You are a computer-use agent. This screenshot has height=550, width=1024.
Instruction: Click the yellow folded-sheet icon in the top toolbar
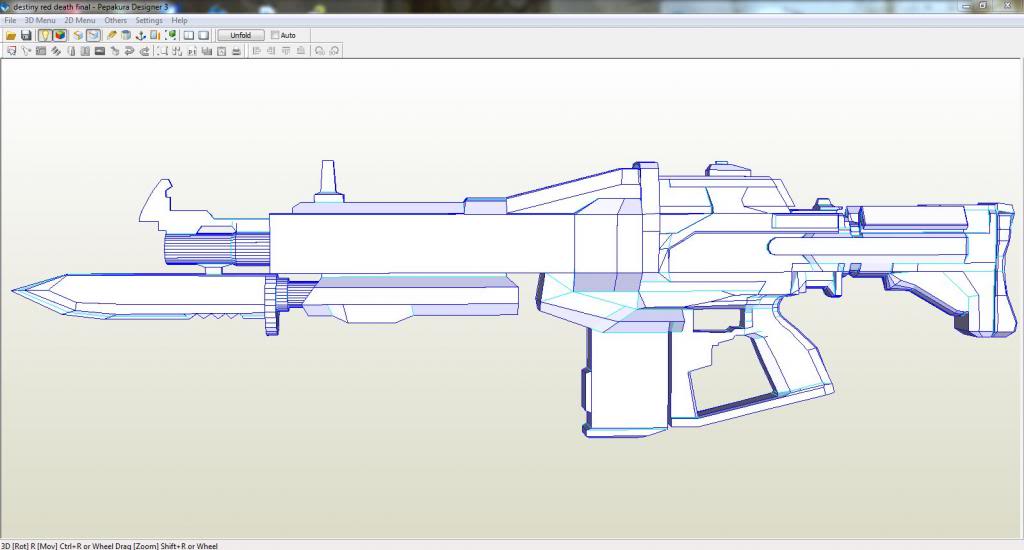[78, 35]
